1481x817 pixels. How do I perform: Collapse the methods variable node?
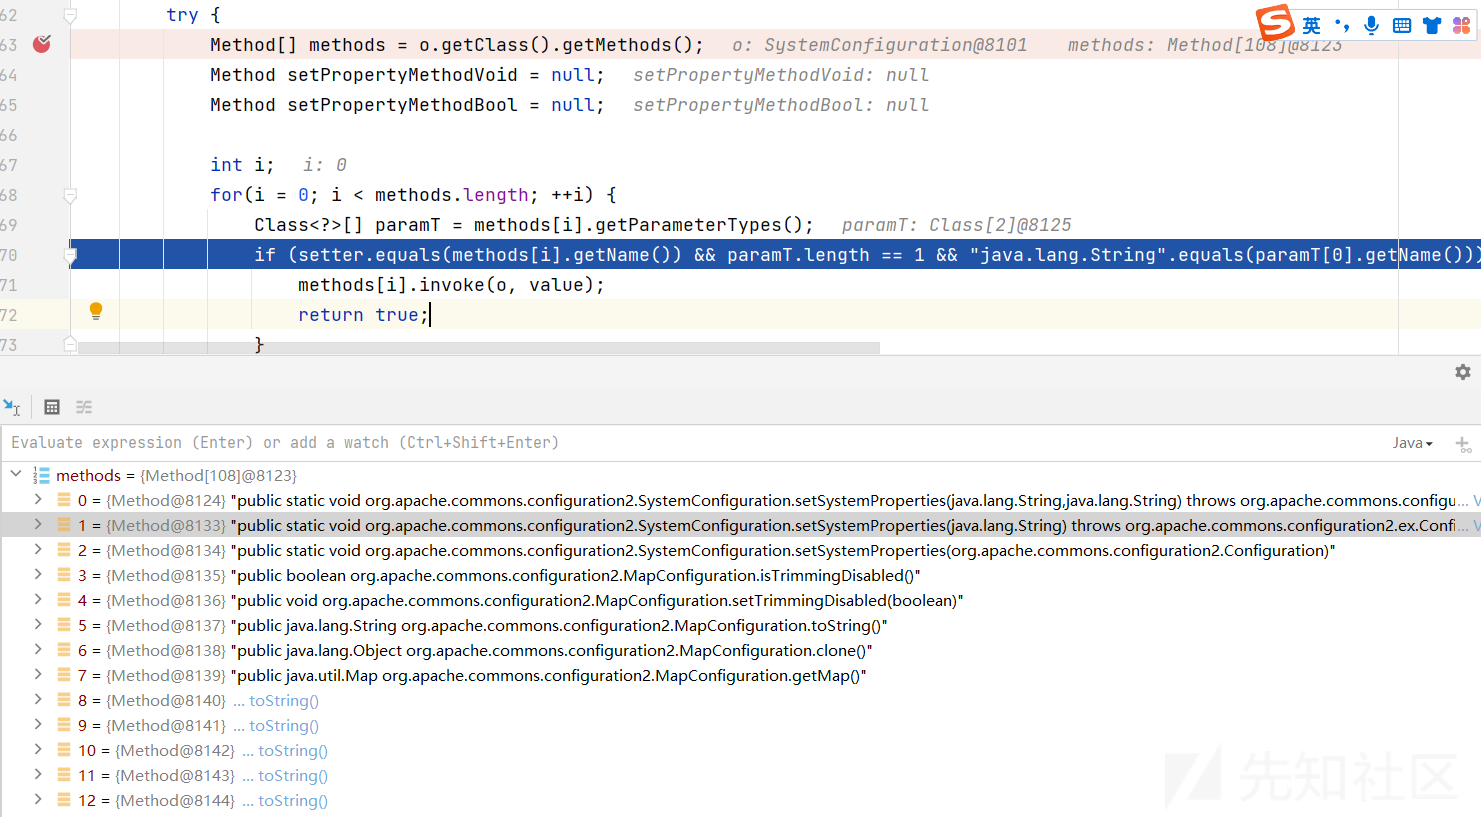click(16, 474)
